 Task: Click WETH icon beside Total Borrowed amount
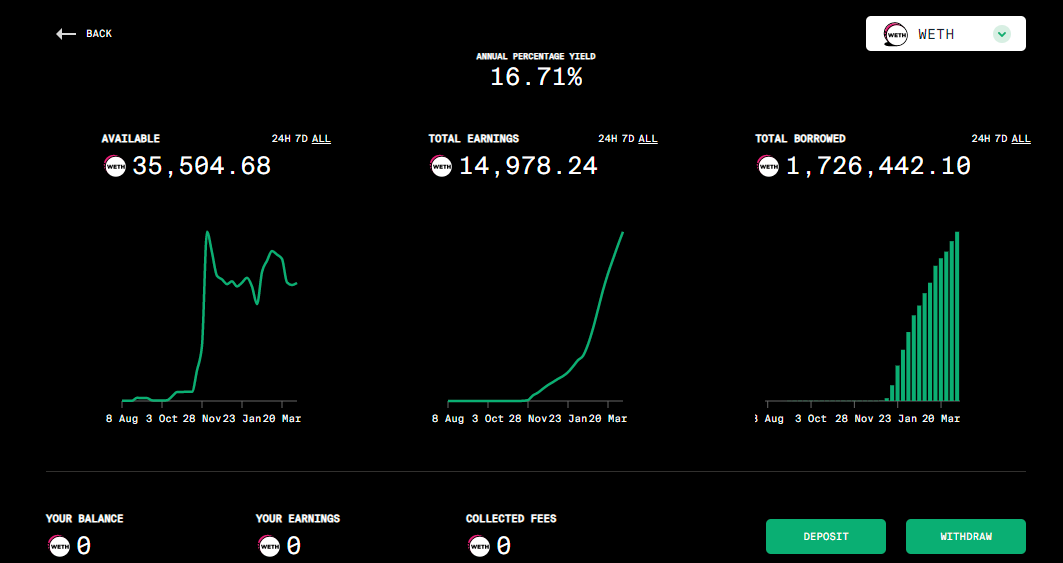click(768, 166)
